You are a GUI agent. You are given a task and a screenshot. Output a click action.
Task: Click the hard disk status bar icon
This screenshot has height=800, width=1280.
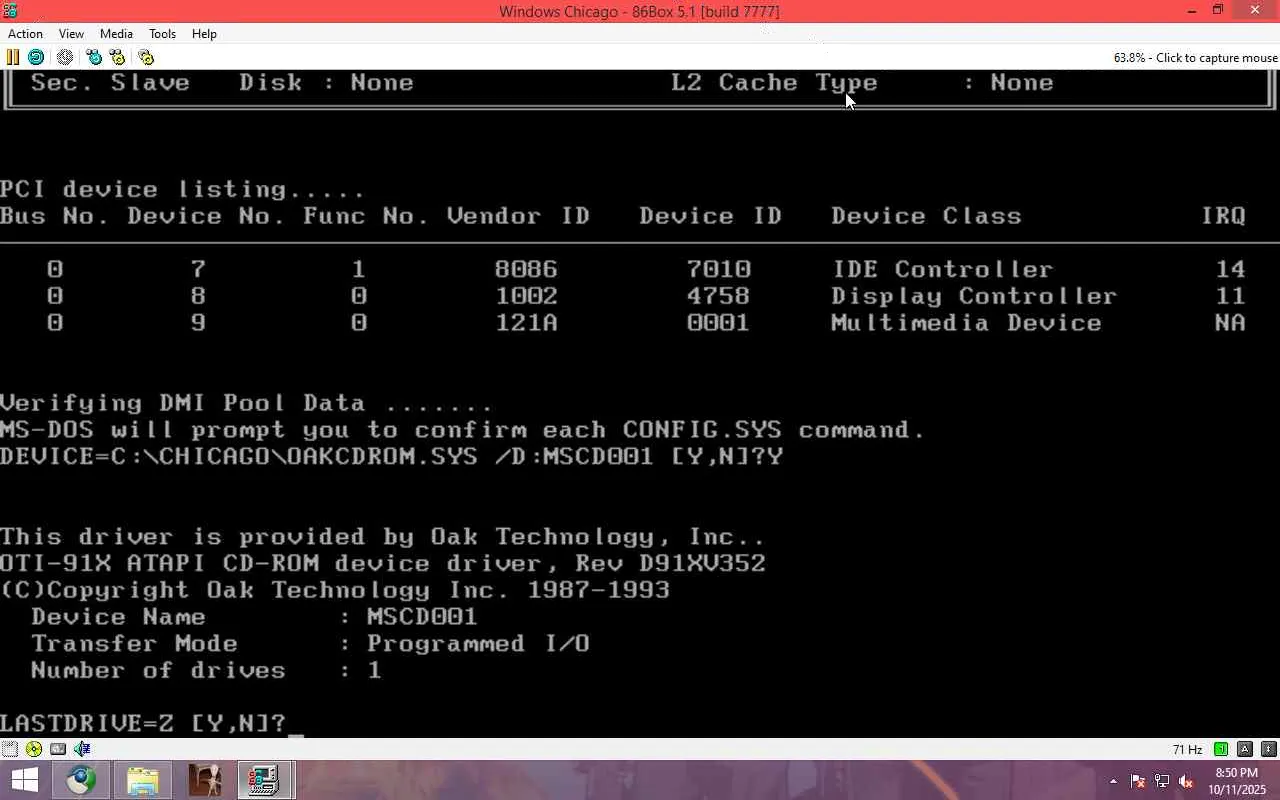click(x=58, y=749)
